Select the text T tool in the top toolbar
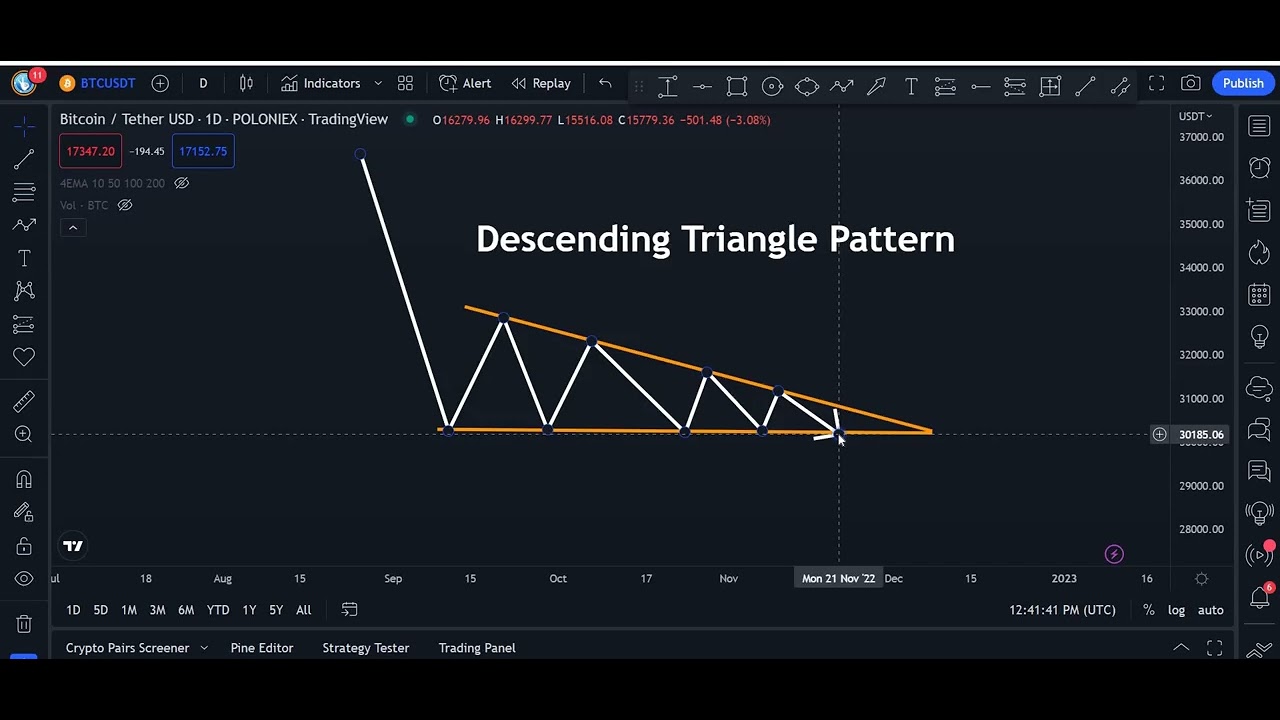1280x720 pixels. 911,87
